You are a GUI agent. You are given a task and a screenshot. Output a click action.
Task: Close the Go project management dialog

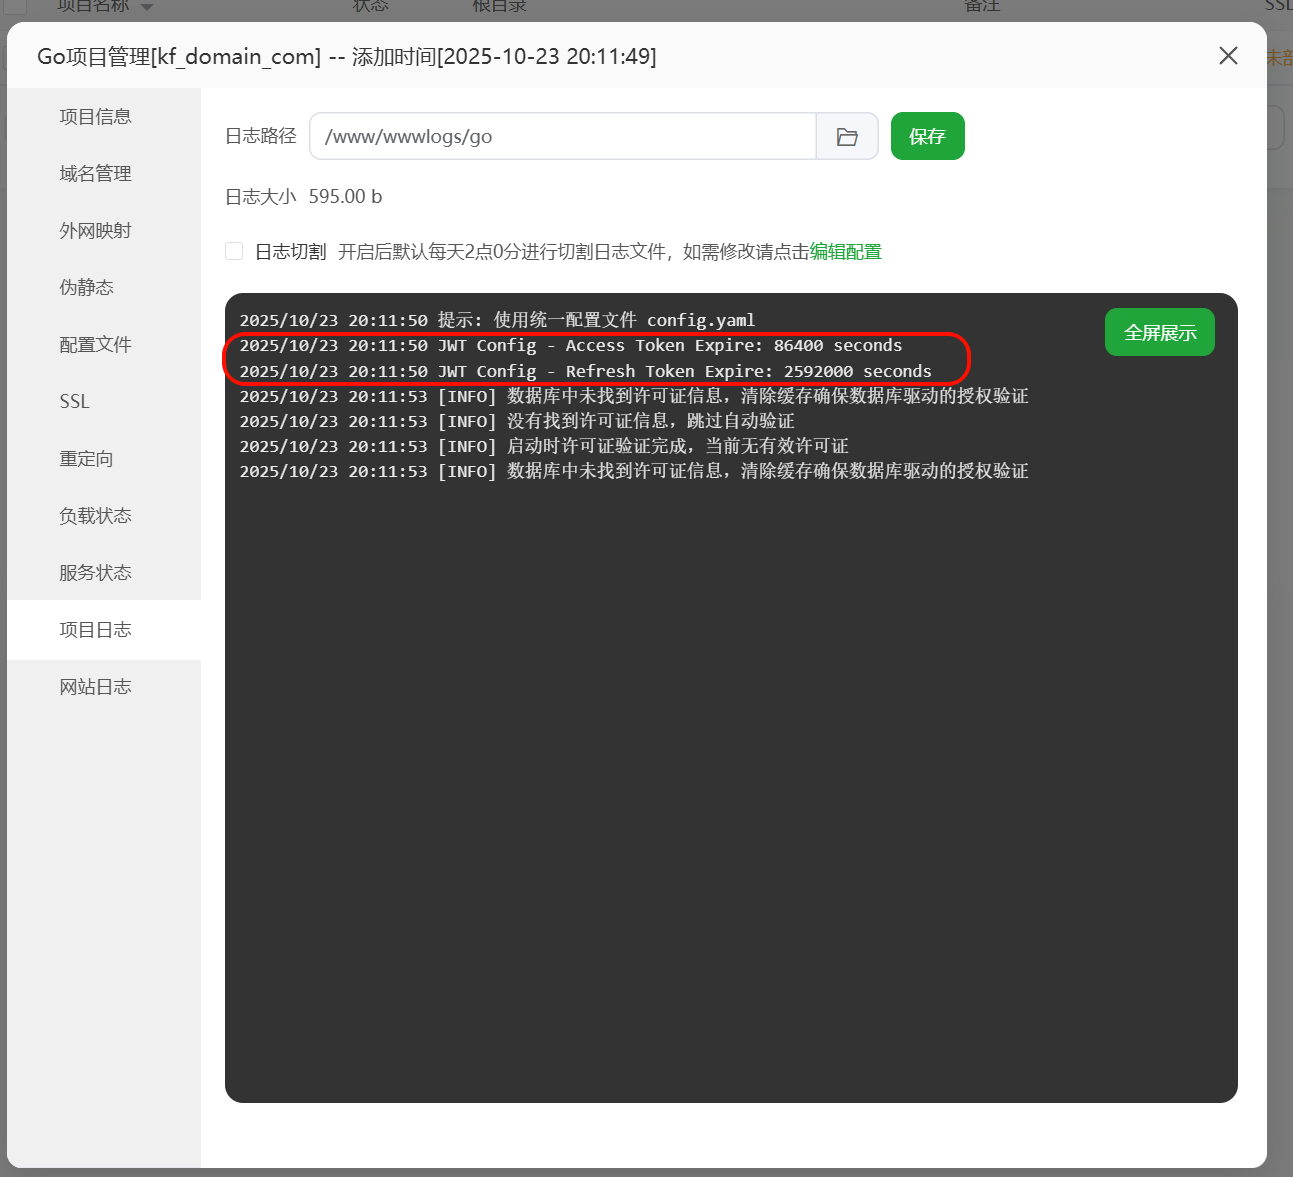[1228, 56]
